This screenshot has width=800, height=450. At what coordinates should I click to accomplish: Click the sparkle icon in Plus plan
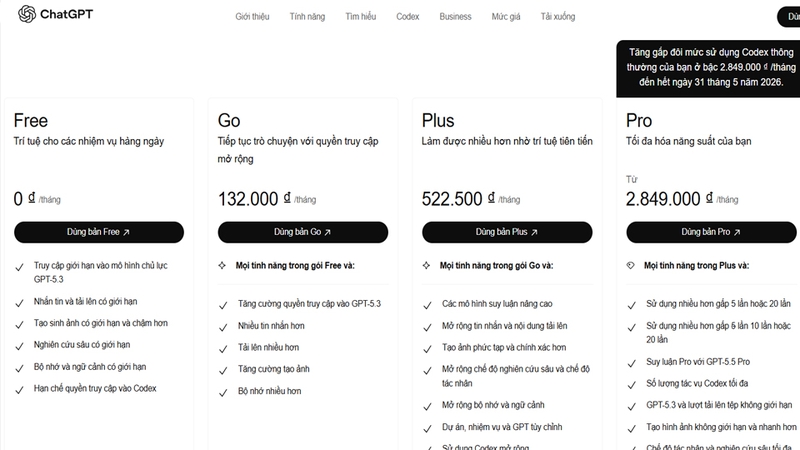point(426,265)
